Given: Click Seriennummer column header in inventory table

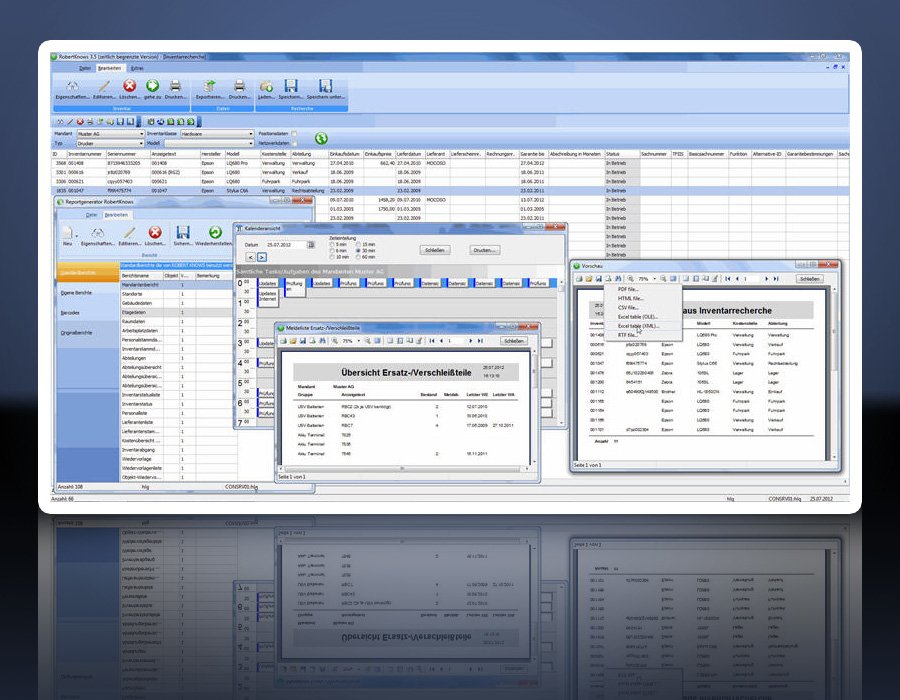Looking at the screenshot, I should pos(127,154).
